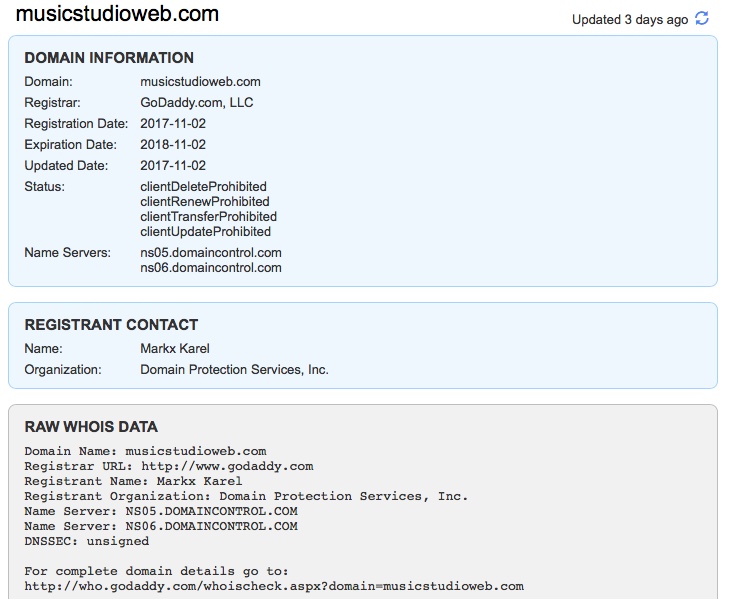Click raw line Name Server: NS05.DOMAINCONTROL.COM
730x599 pixels.
[x=161, y=511]
